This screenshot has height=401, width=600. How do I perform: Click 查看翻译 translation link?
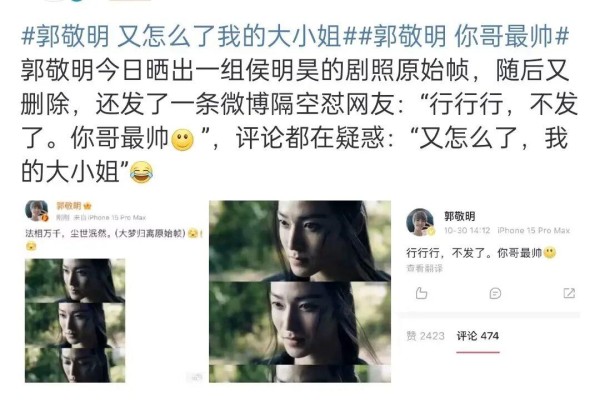pyautogui.click(x=424, y=268)
